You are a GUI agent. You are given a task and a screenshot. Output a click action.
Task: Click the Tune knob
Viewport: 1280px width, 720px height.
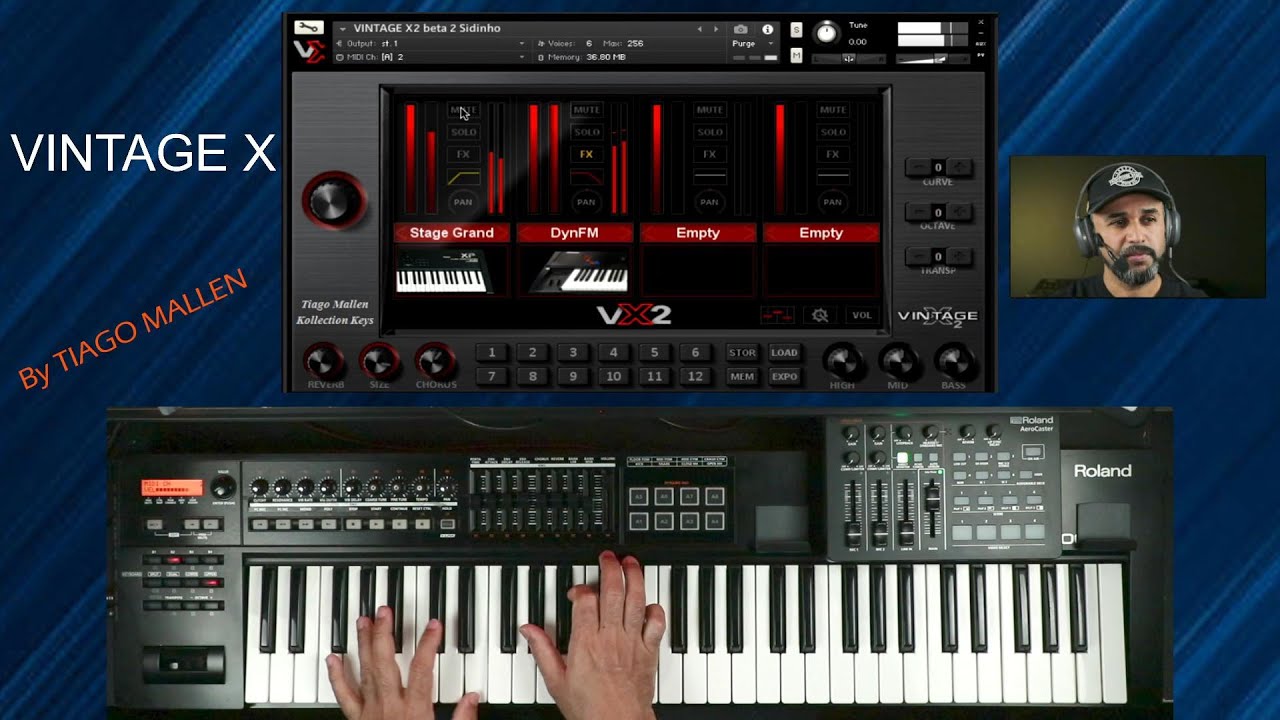coord(826,33)
